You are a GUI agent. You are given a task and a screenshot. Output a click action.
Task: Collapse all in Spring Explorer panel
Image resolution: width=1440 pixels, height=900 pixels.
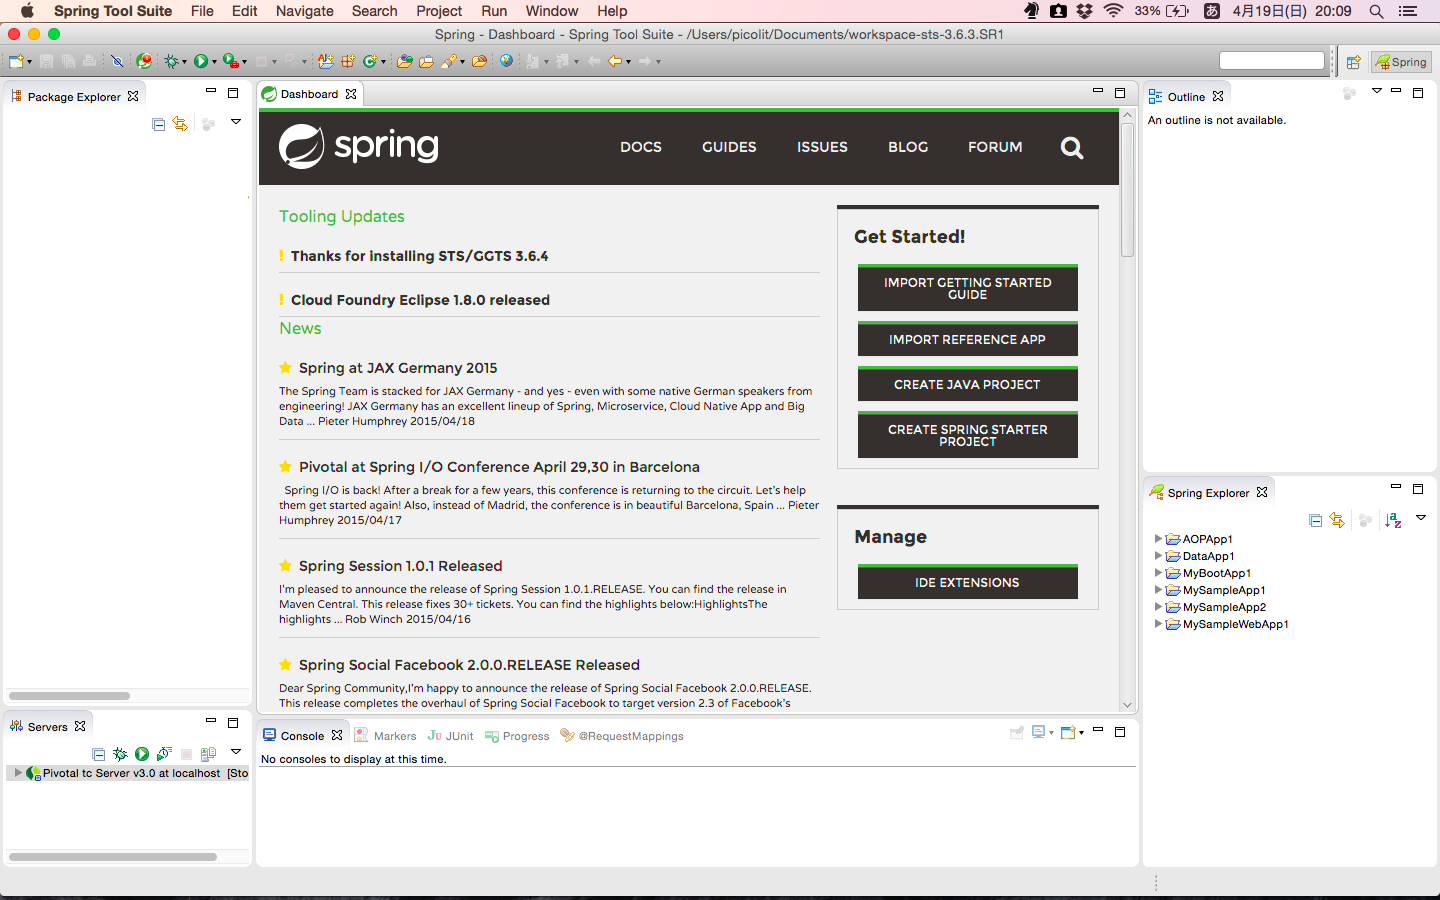pyautogui.click(x=1315, y=520)
